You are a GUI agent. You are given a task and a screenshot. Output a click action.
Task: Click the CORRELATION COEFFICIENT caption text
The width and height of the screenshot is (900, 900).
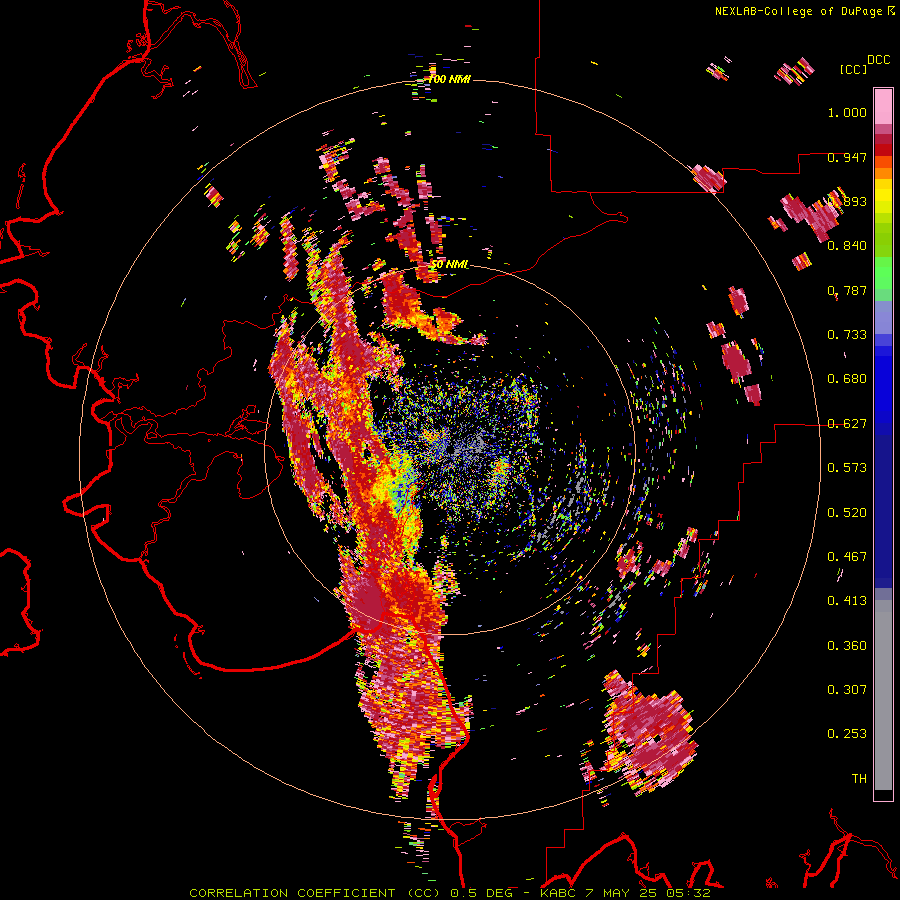[x=292, y=893]
